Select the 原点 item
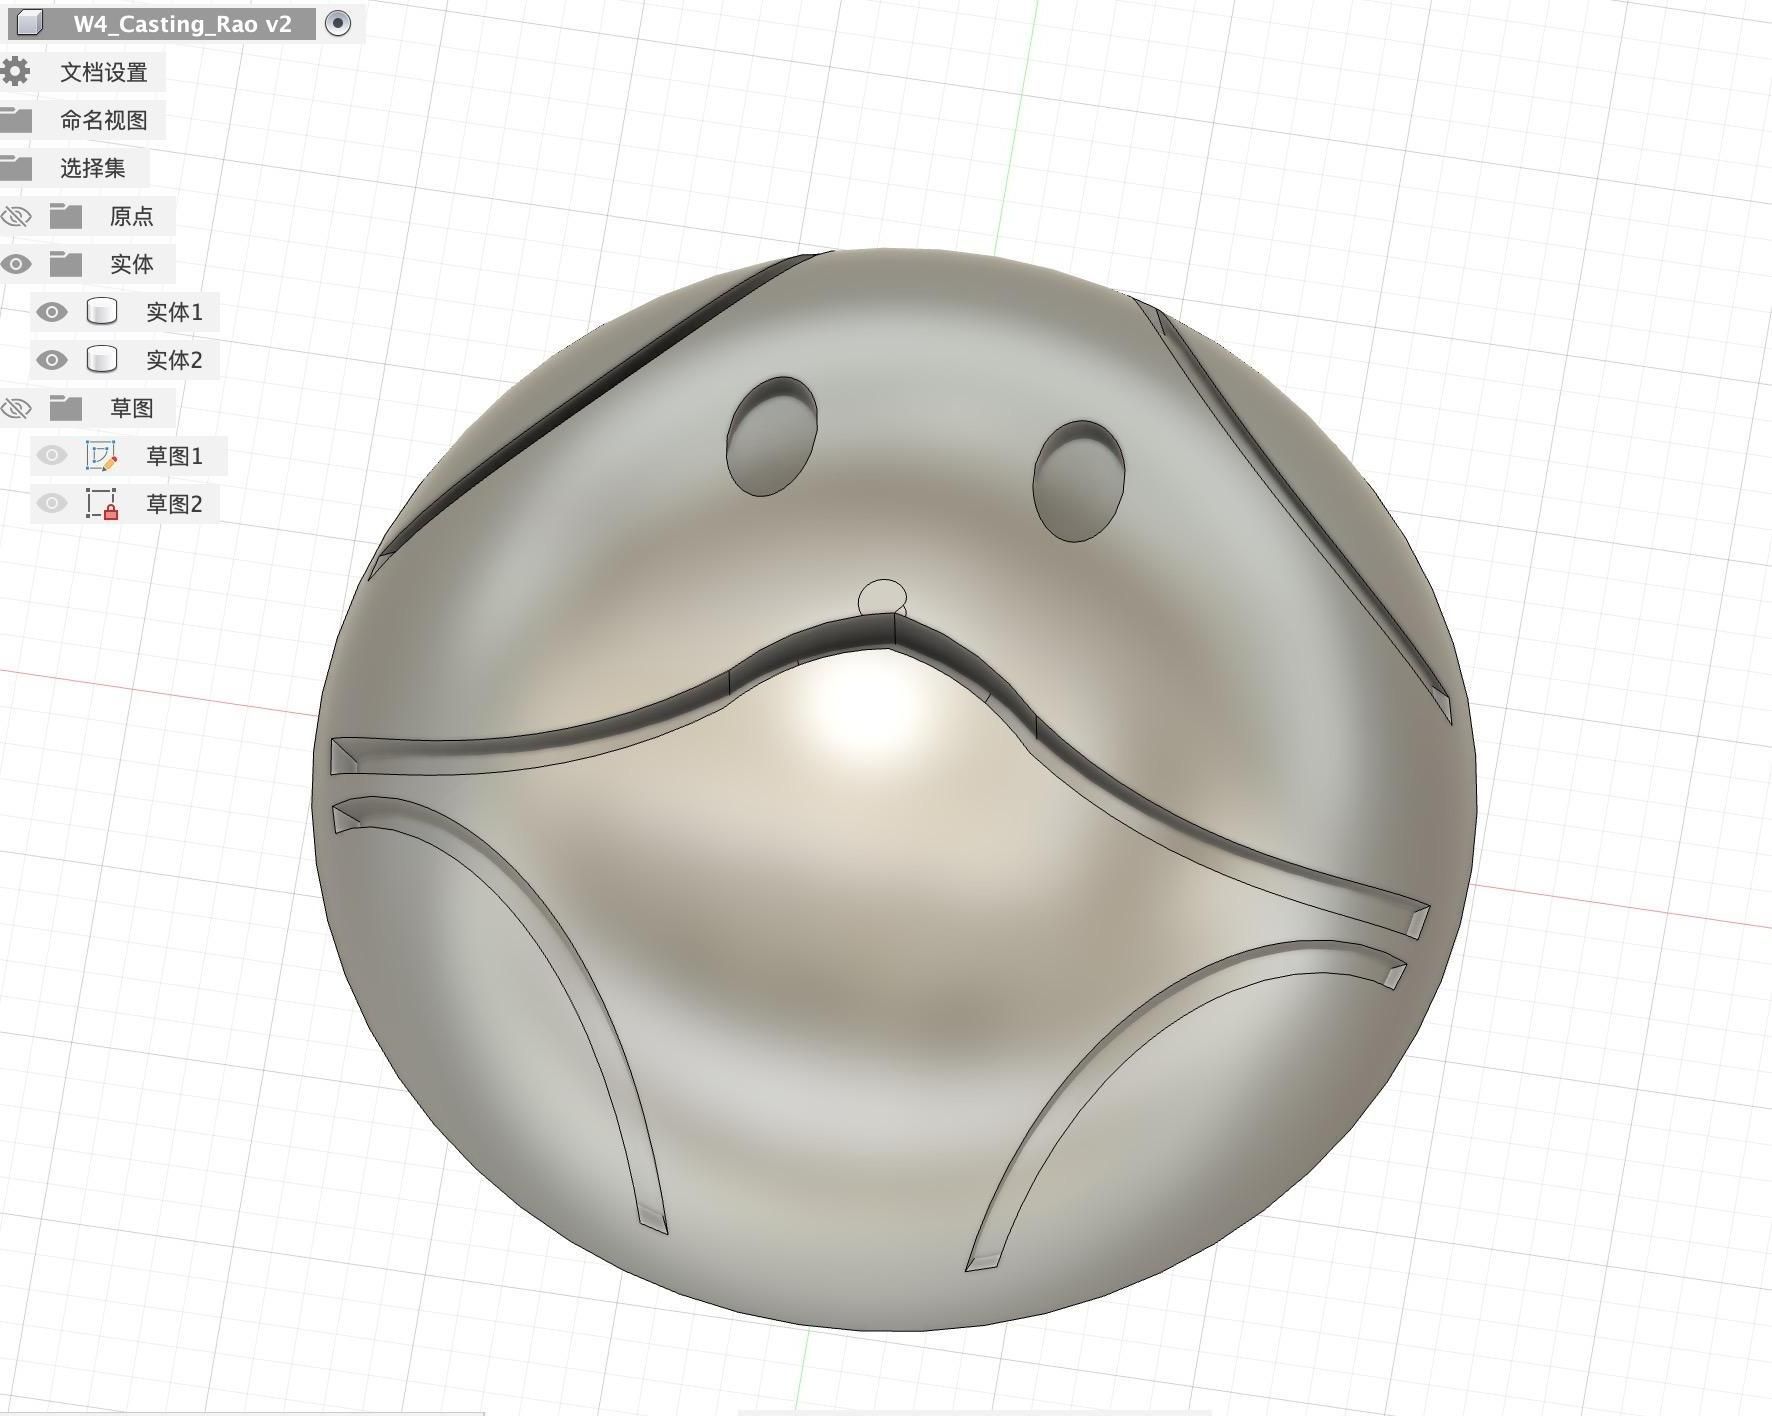 pyautogui.click(x=132, y=216)
